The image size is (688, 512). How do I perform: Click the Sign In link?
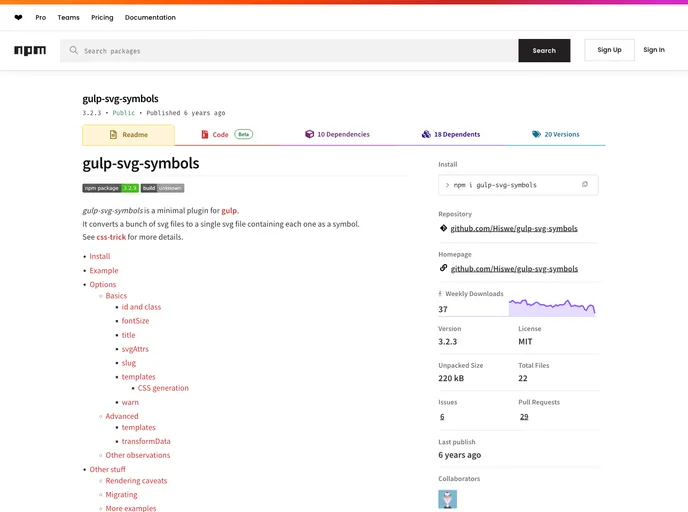pyautogui.click(x=654, y=50)
